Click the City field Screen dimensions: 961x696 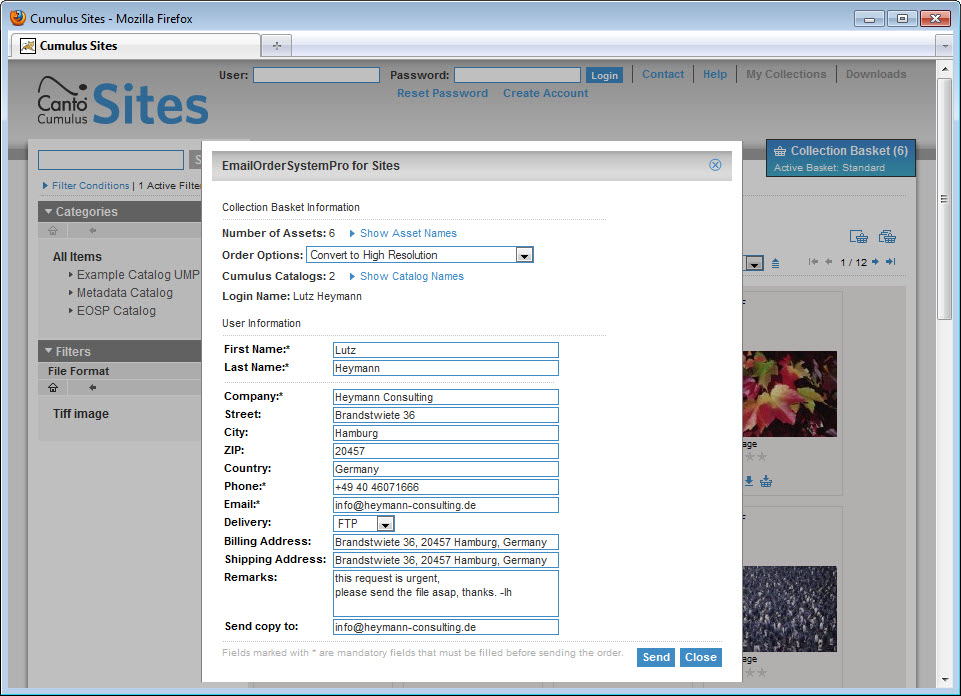446,433
